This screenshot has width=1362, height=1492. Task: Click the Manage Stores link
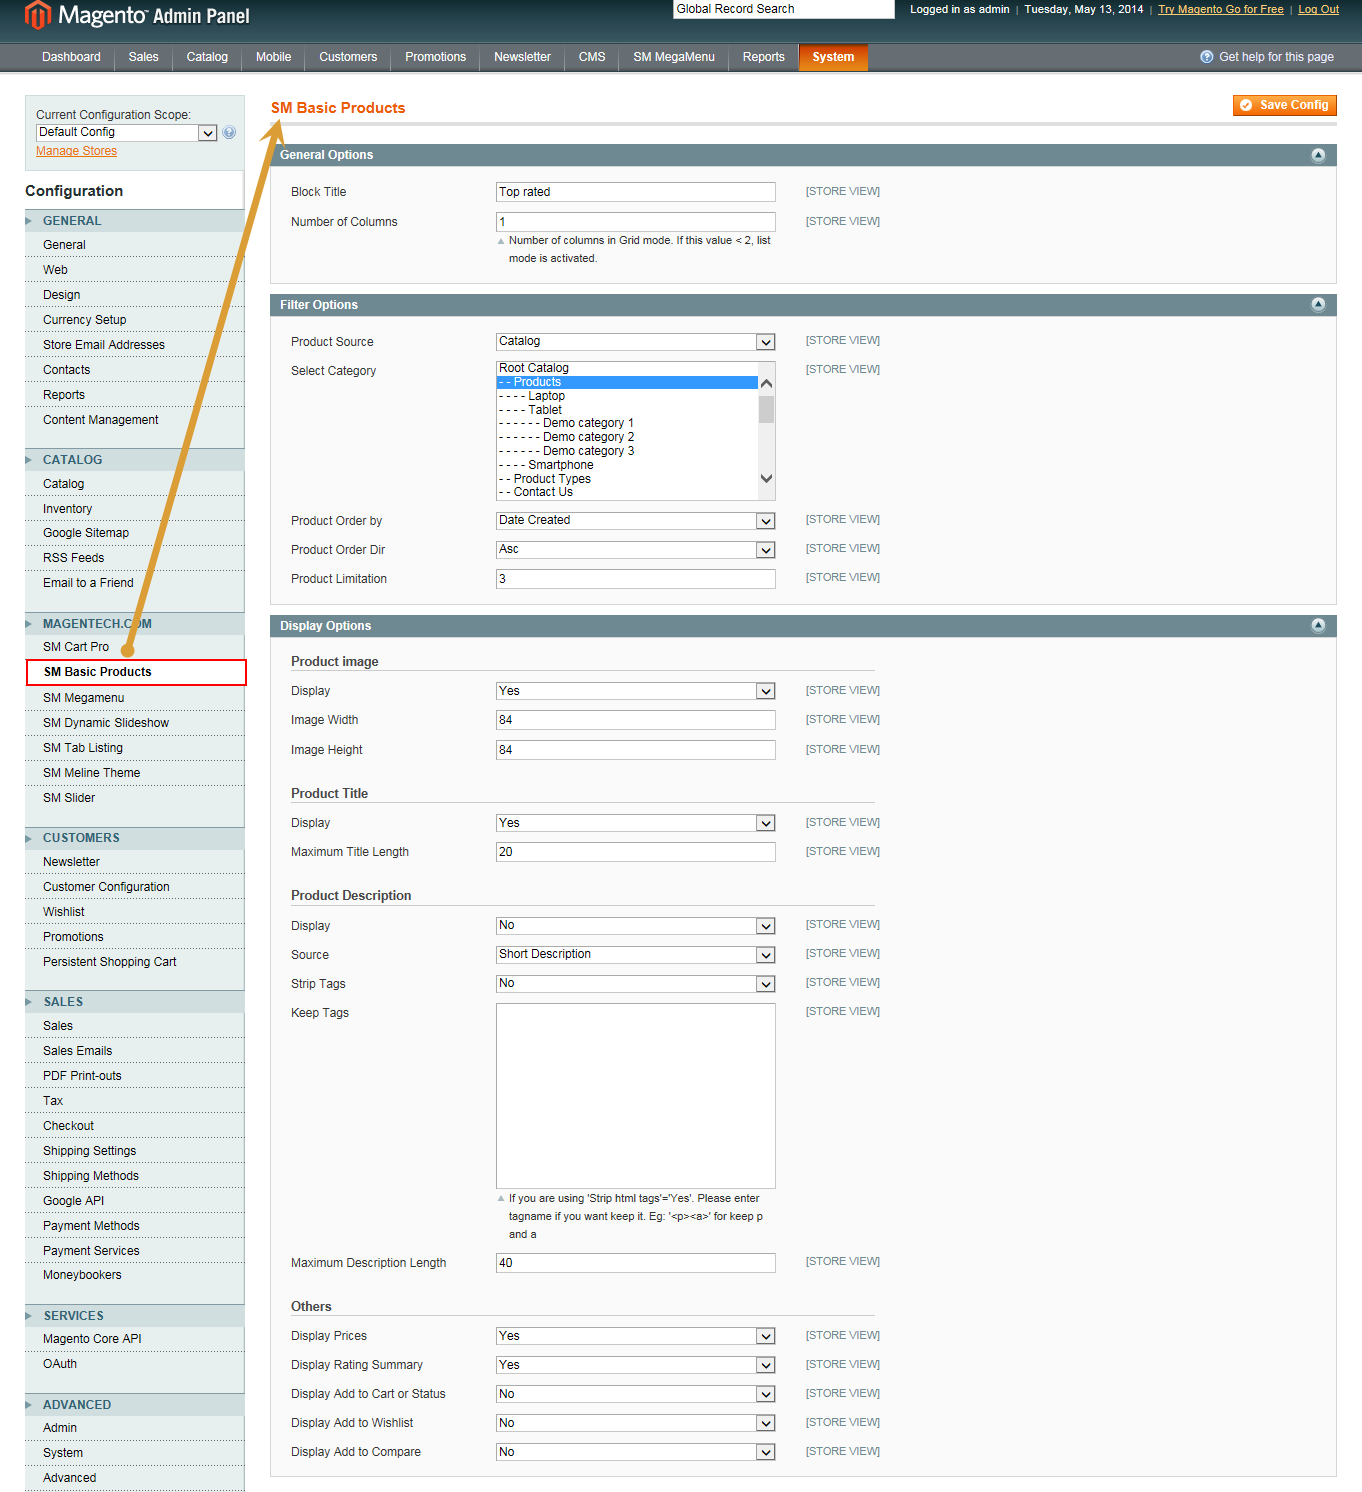[76, 151]
